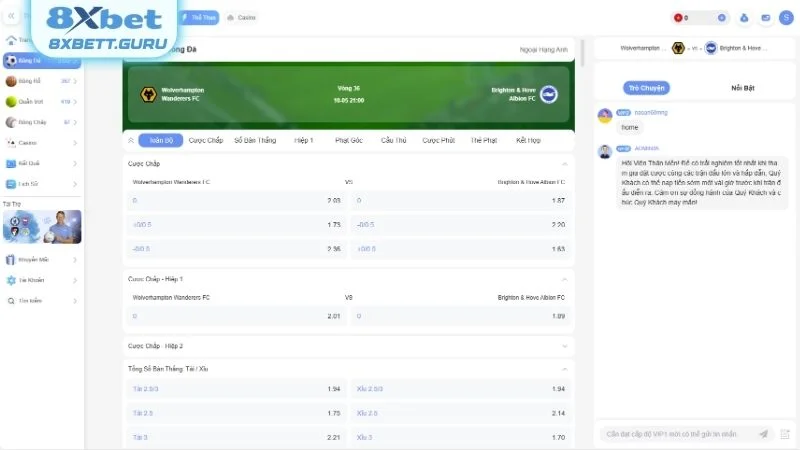Select the Toàn Bộ market tab

click(161, 140)
